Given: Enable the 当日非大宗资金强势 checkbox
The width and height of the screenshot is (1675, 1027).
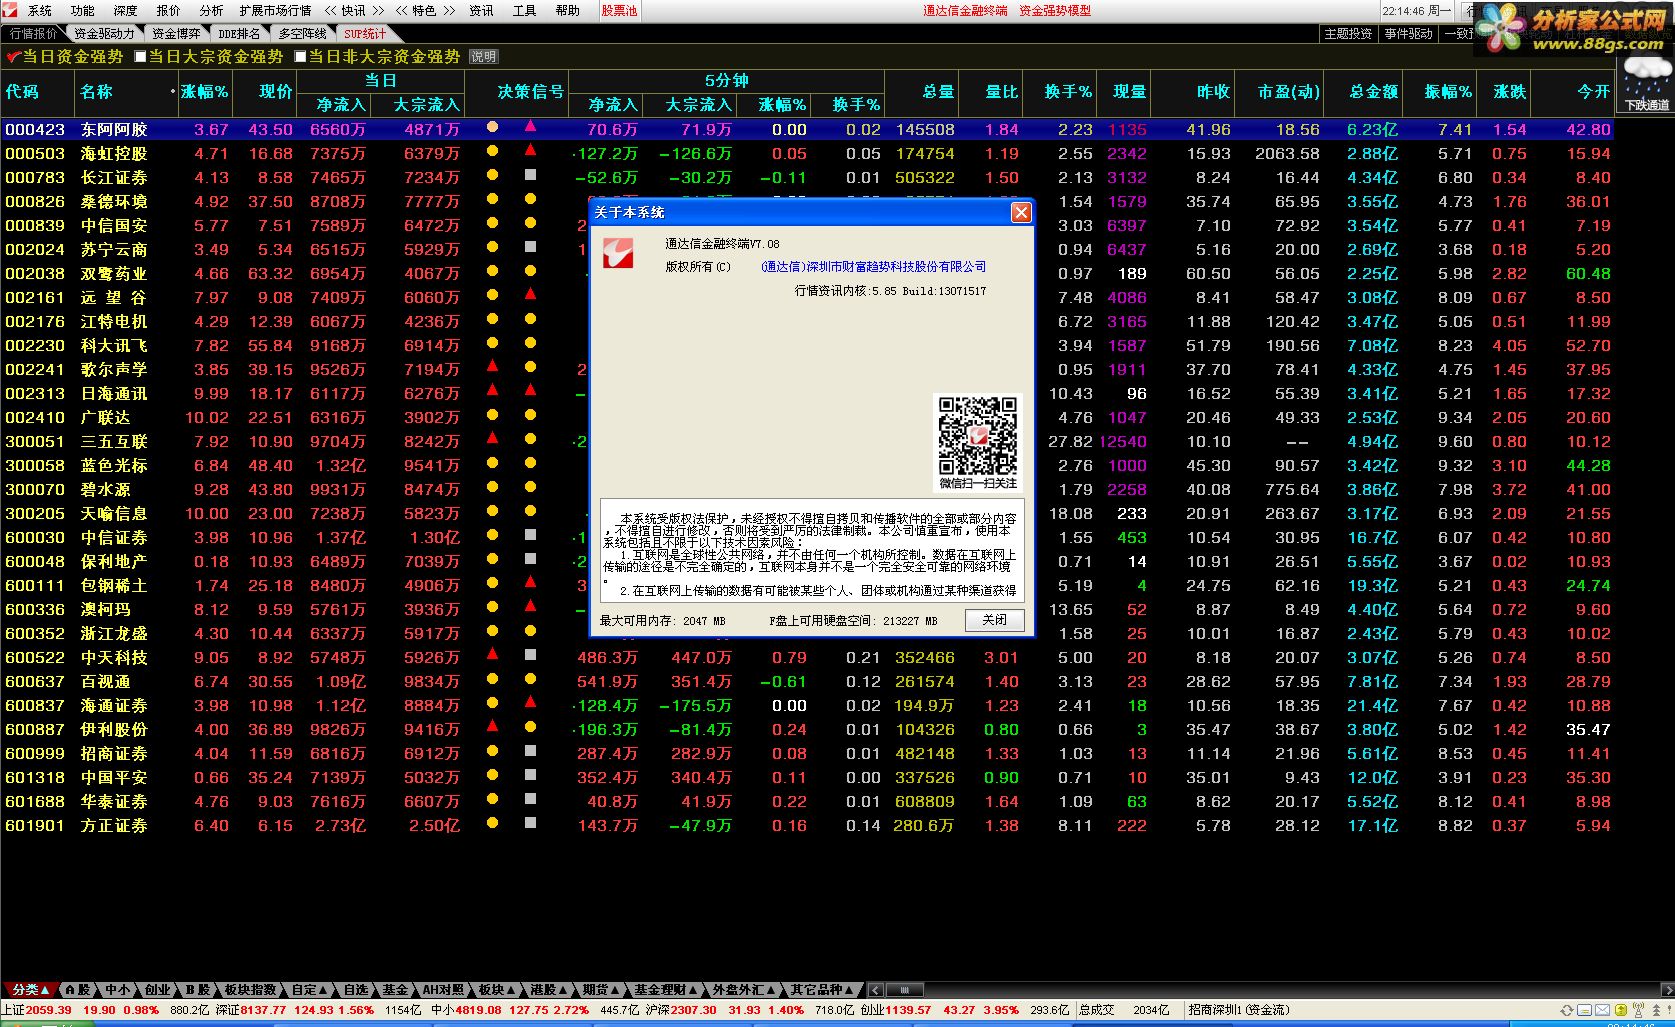Looking at the screenshot, I should (x=300, y=57).
